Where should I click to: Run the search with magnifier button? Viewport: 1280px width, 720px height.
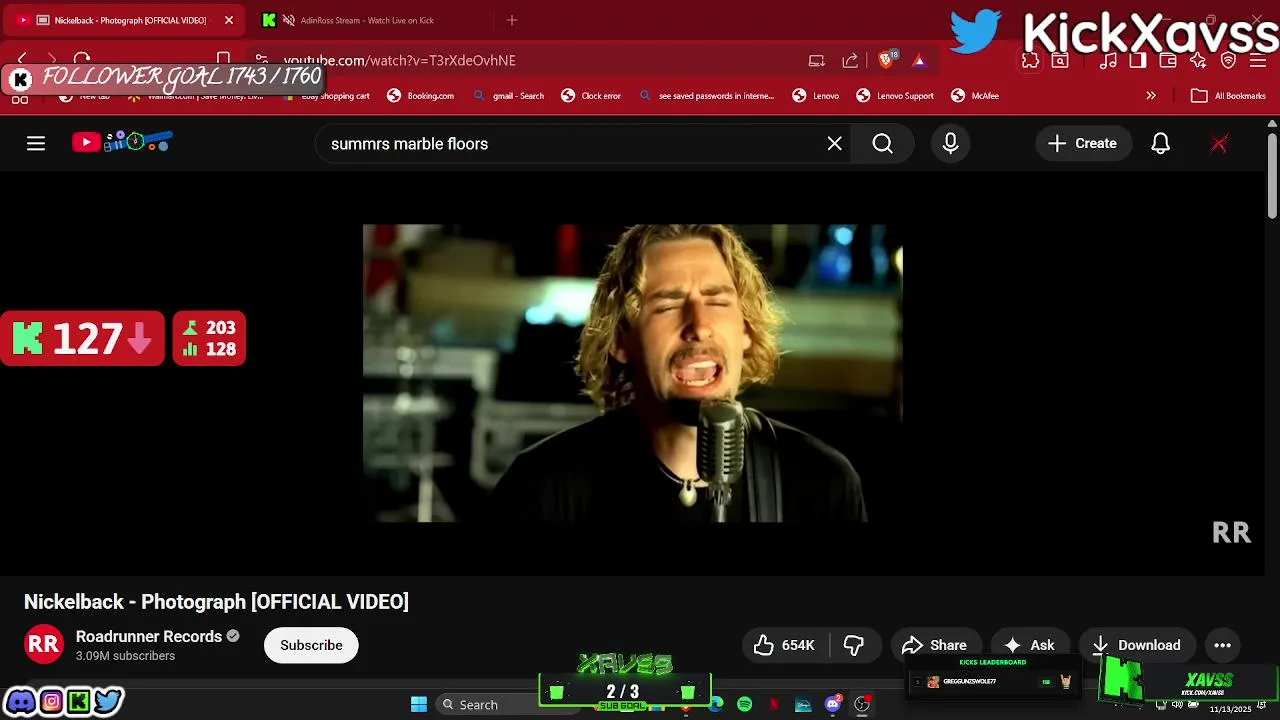tap(882, 143)
